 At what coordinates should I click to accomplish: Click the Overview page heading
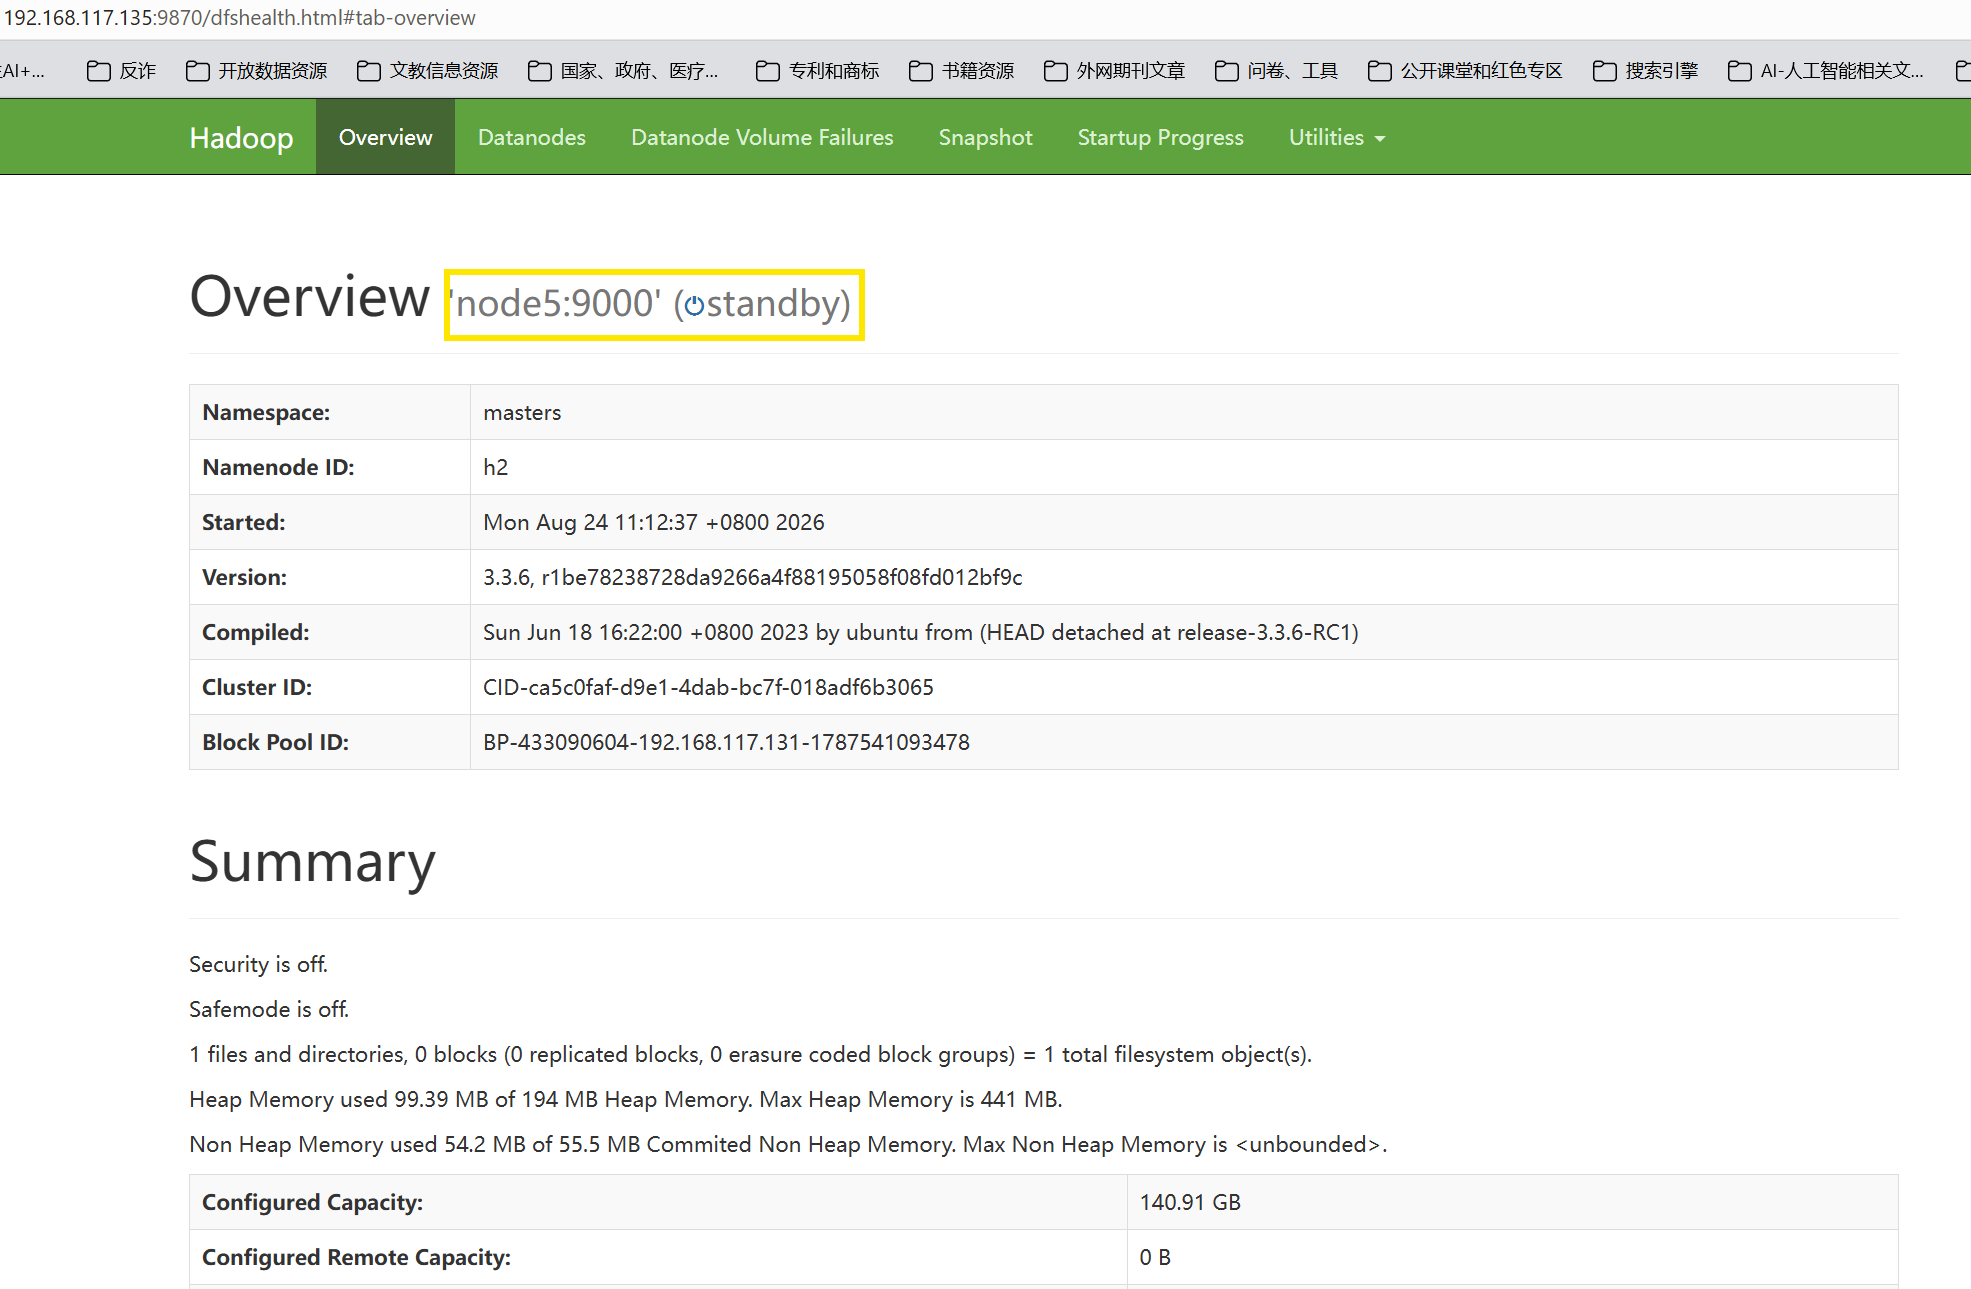click(x=310, y=297)
